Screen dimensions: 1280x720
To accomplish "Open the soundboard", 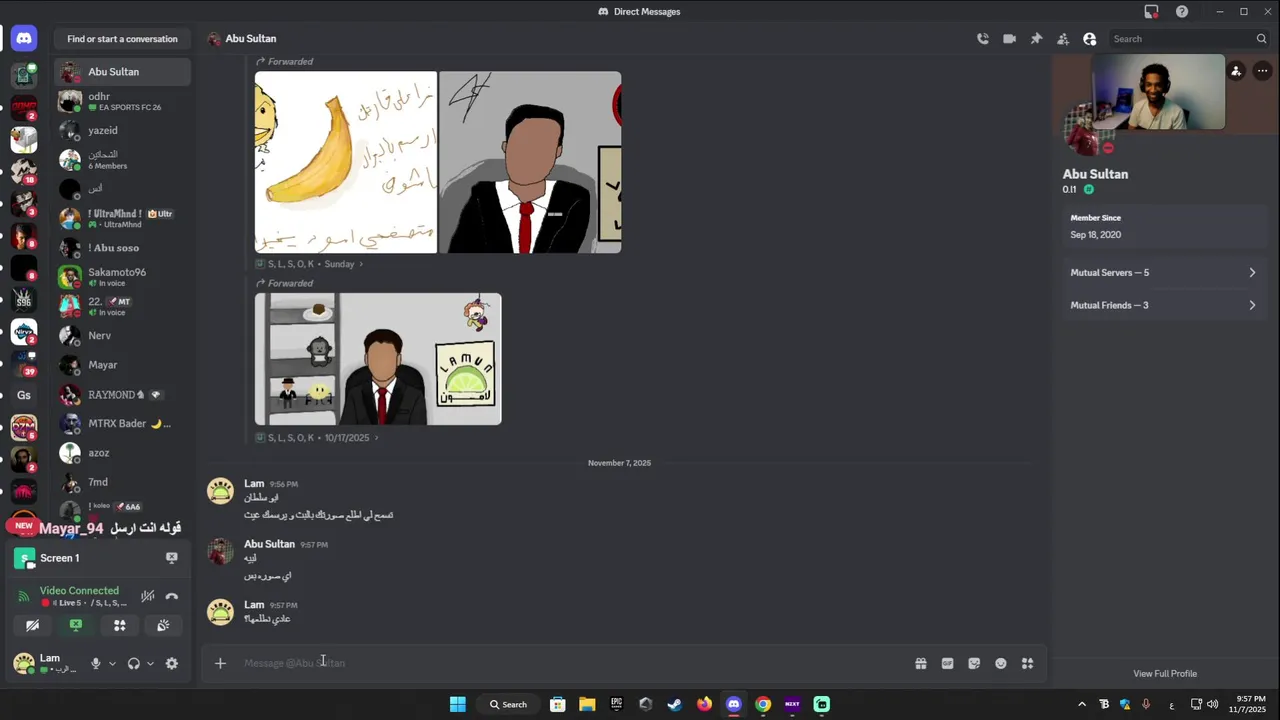I will 163,625.
